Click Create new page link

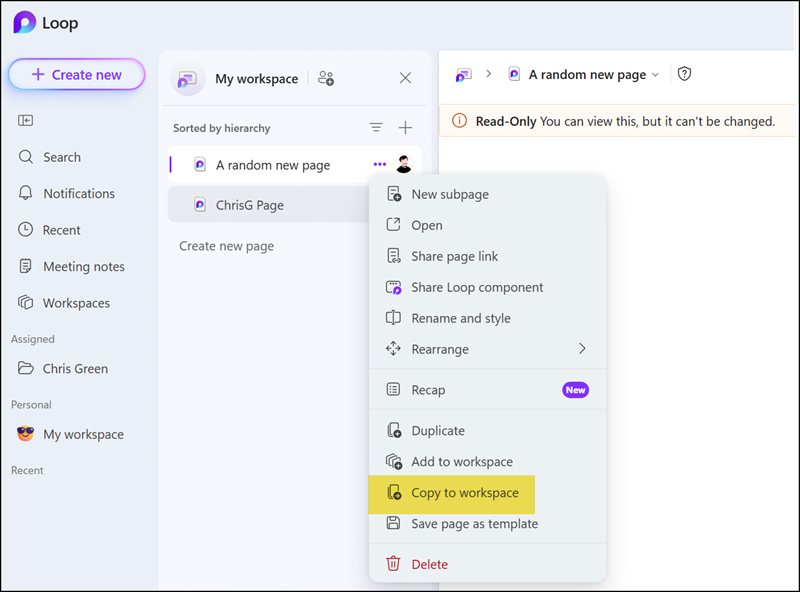point(227,246)
